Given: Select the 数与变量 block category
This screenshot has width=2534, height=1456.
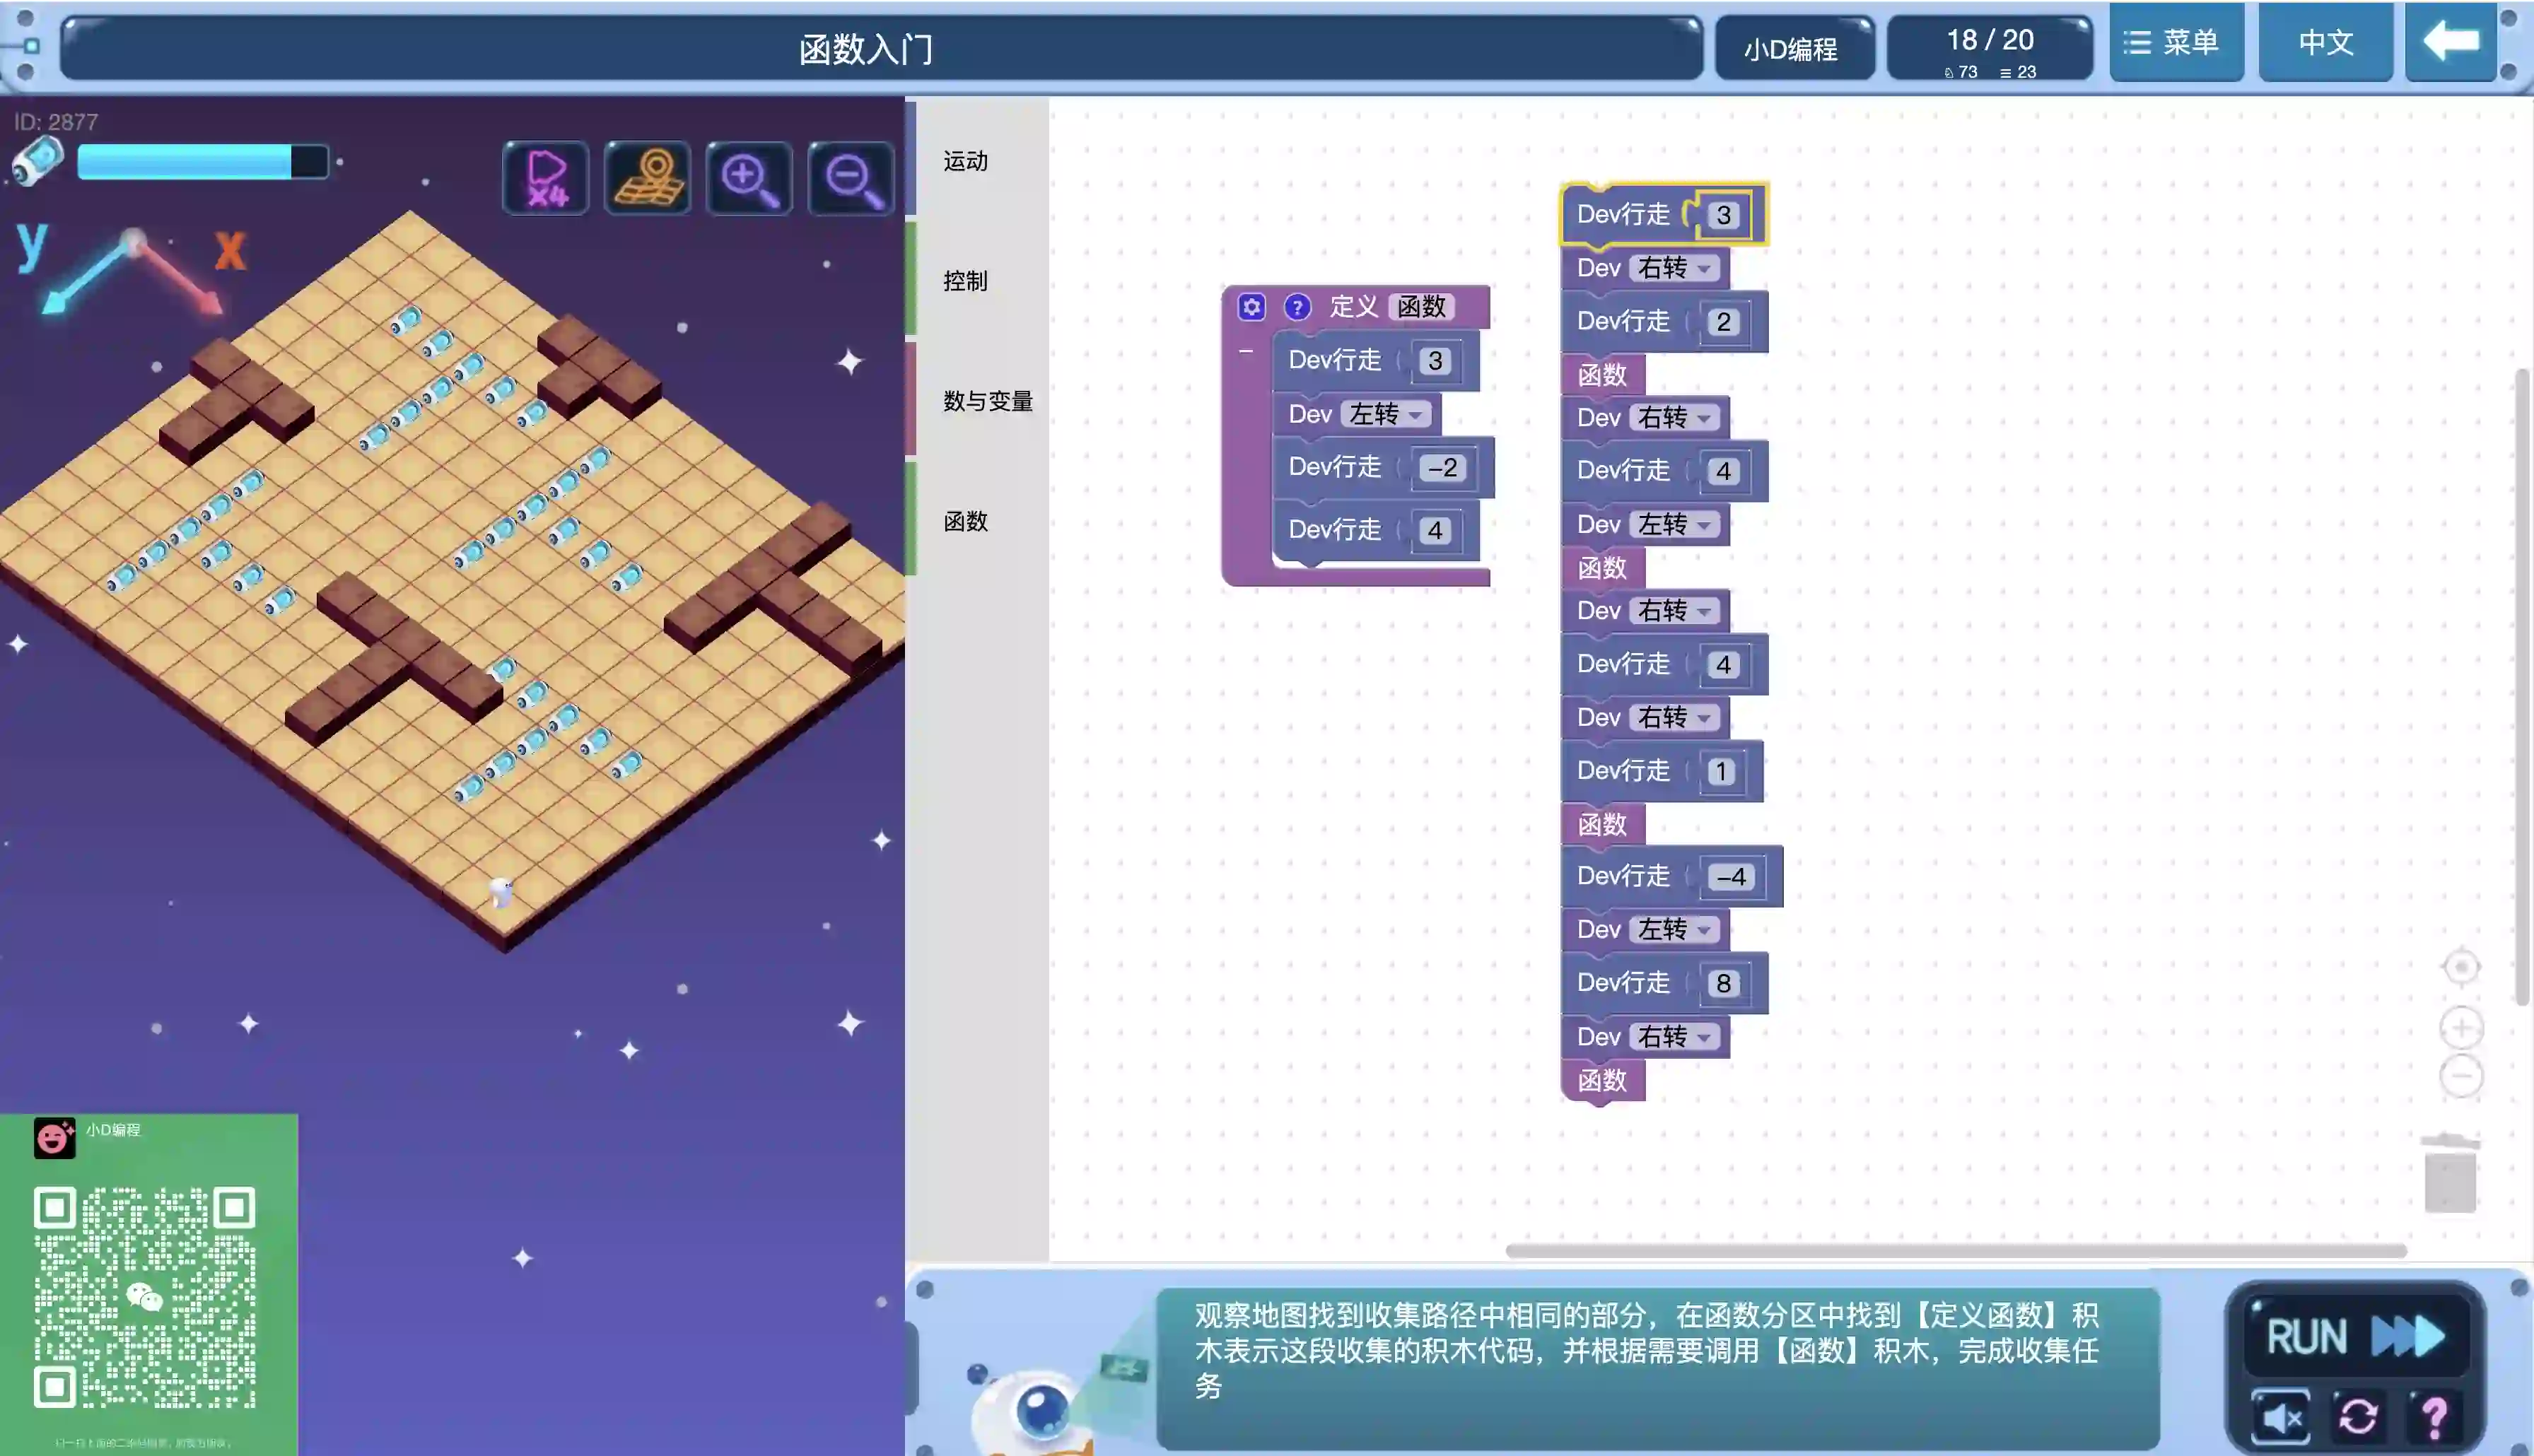Looking at the screenshot, I should pos(987,401).
